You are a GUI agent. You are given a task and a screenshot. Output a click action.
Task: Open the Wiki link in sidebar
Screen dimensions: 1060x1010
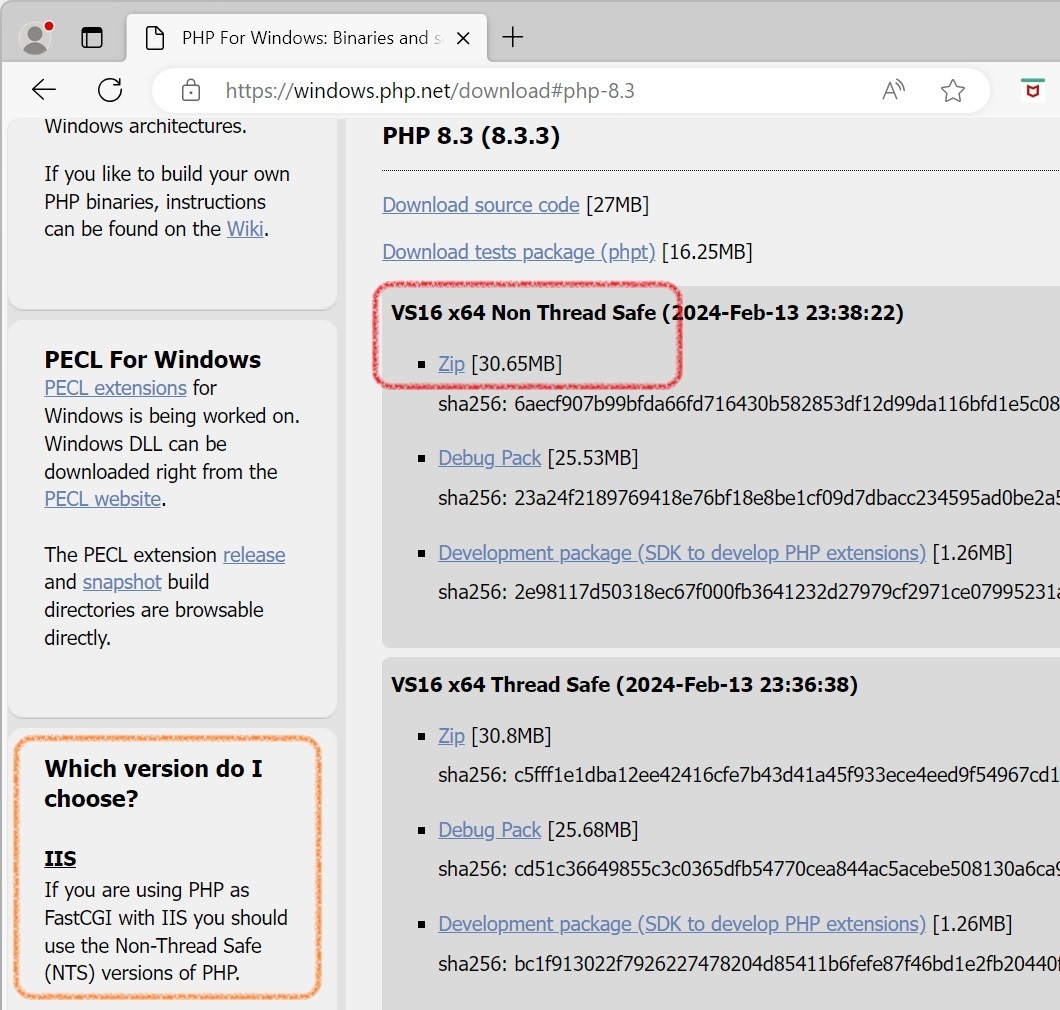(245, 229)
